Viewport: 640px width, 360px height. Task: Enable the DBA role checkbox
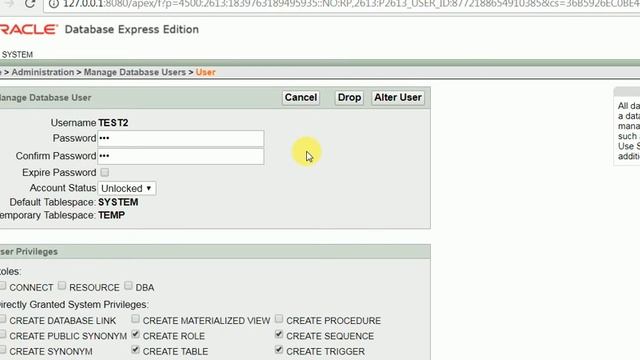pyautogui.click(x=128, y=285)
